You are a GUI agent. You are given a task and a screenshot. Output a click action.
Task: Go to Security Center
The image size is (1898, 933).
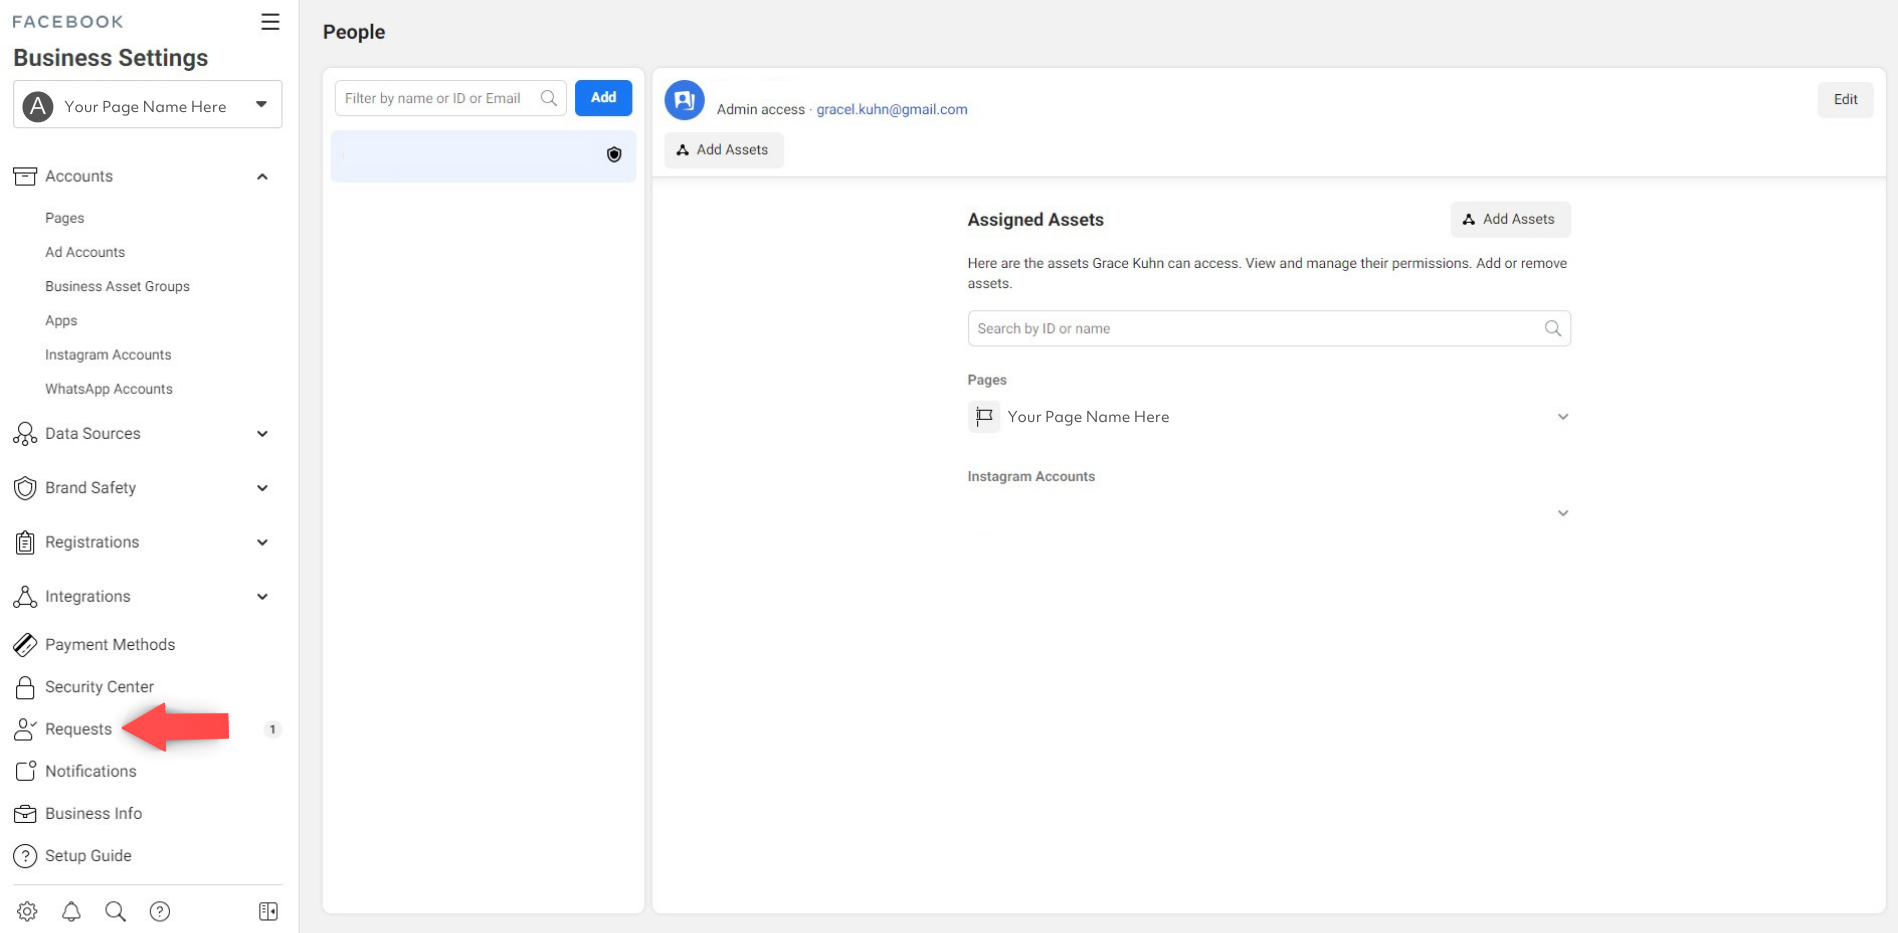click(x=99, y=687)
